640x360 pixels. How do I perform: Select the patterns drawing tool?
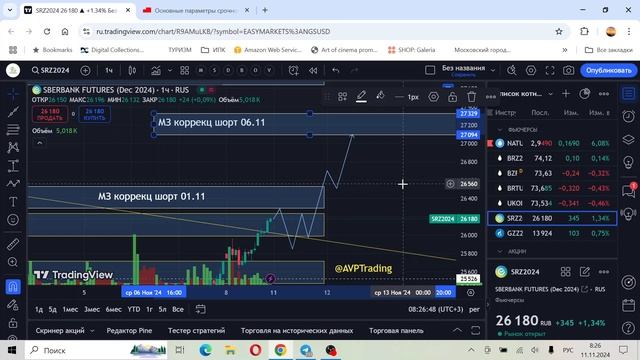(13, 147)
